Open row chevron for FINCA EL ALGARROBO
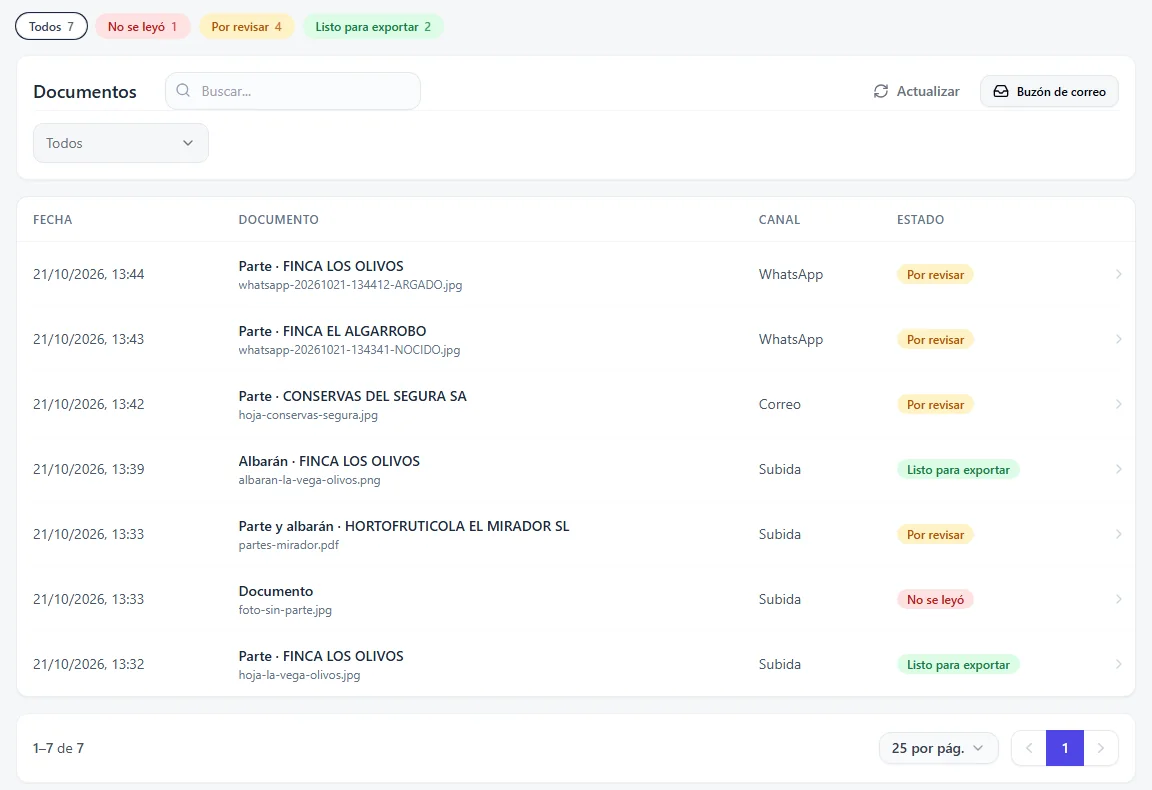 (1118, 339)
